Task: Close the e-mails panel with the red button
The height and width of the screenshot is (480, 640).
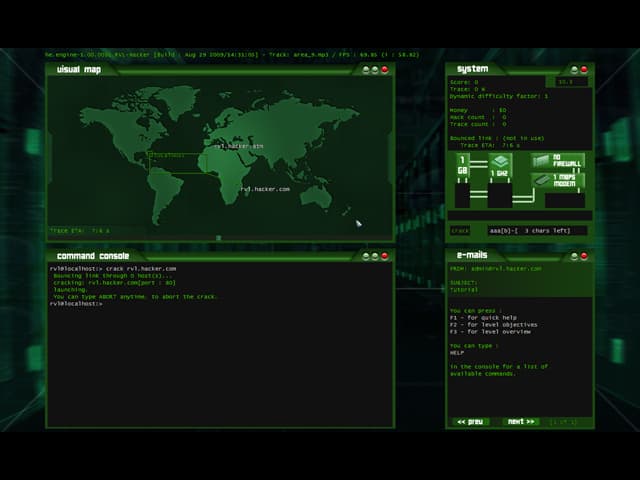Action: tap(584, 256)
